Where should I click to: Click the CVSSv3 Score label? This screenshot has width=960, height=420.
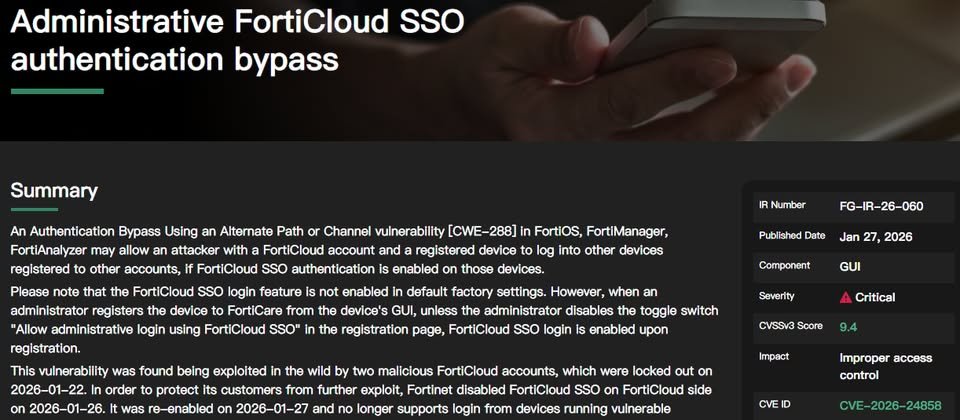[x=790, y=326]
